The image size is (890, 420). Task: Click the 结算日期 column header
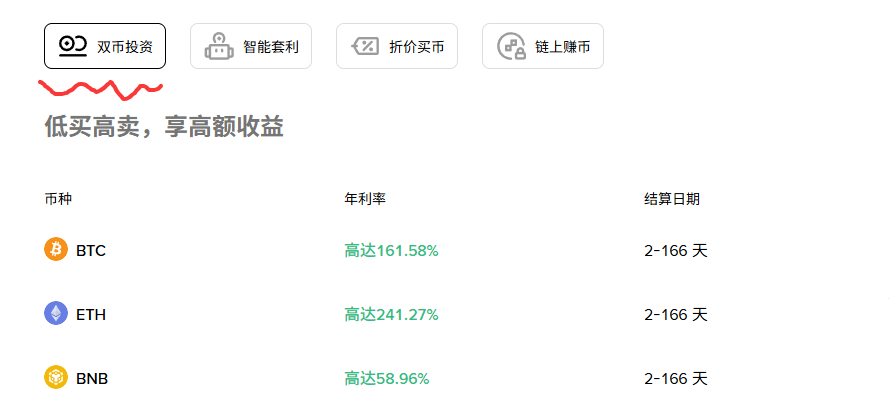[671, 199]
